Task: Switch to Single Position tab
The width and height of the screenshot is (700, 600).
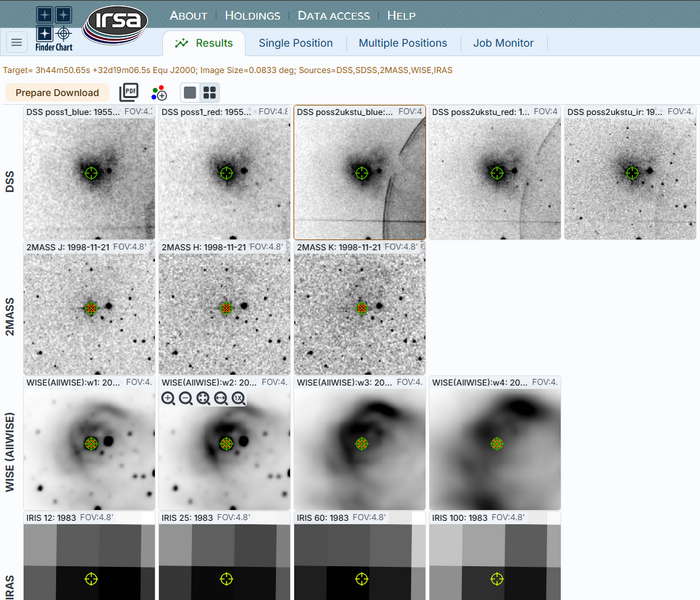Action: tap(296, 43)
